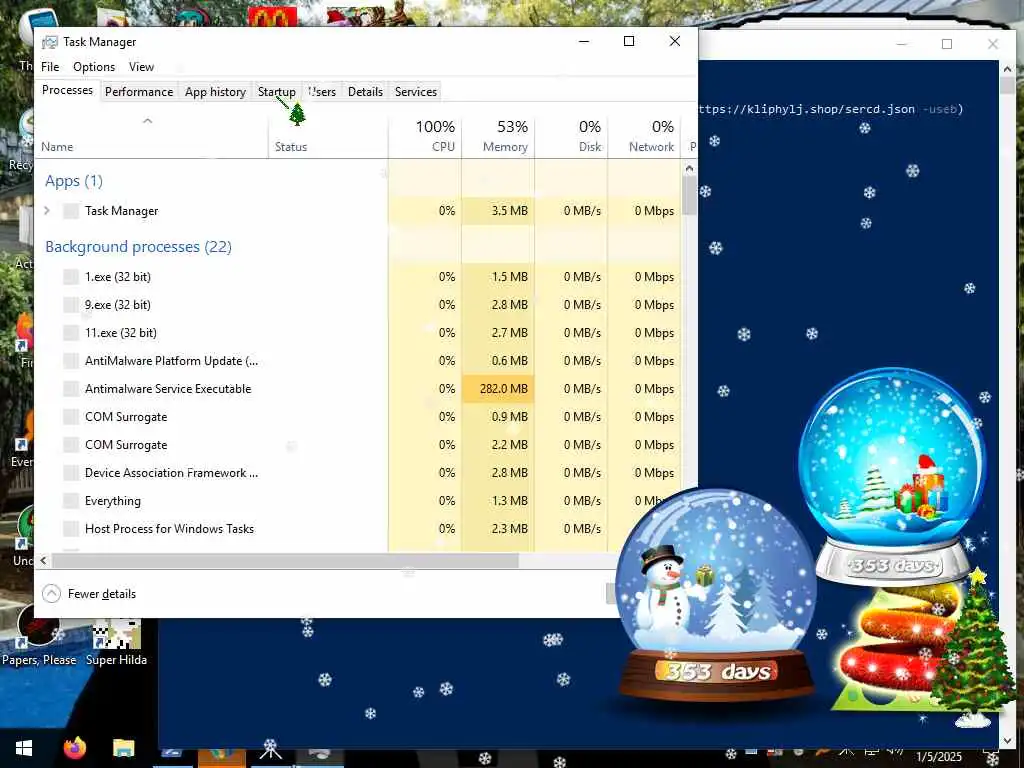Open the File menu

pyautogui.click(x=50, y=67)
